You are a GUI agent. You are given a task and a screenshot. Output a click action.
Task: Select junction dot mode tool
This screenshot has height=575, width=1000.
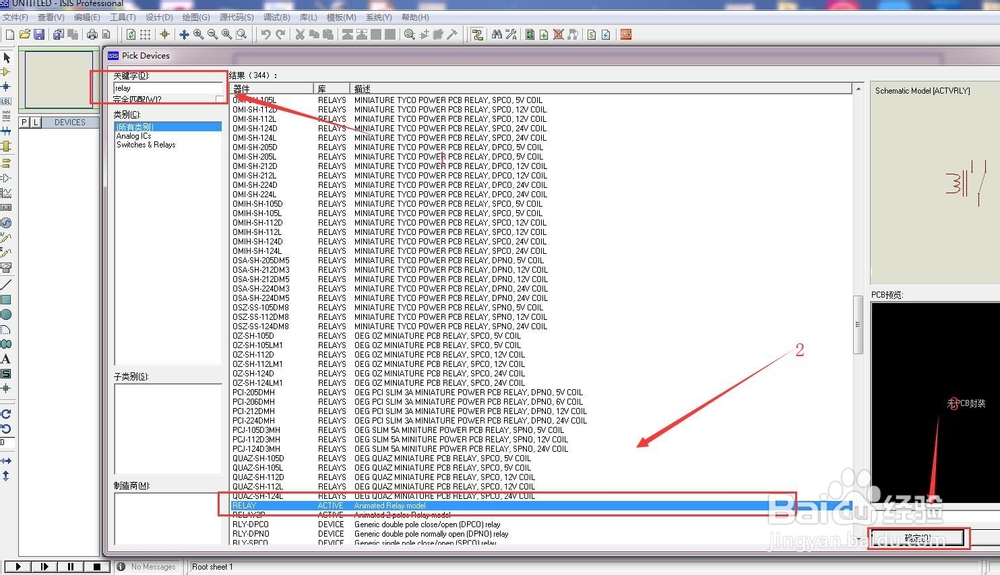6,87
